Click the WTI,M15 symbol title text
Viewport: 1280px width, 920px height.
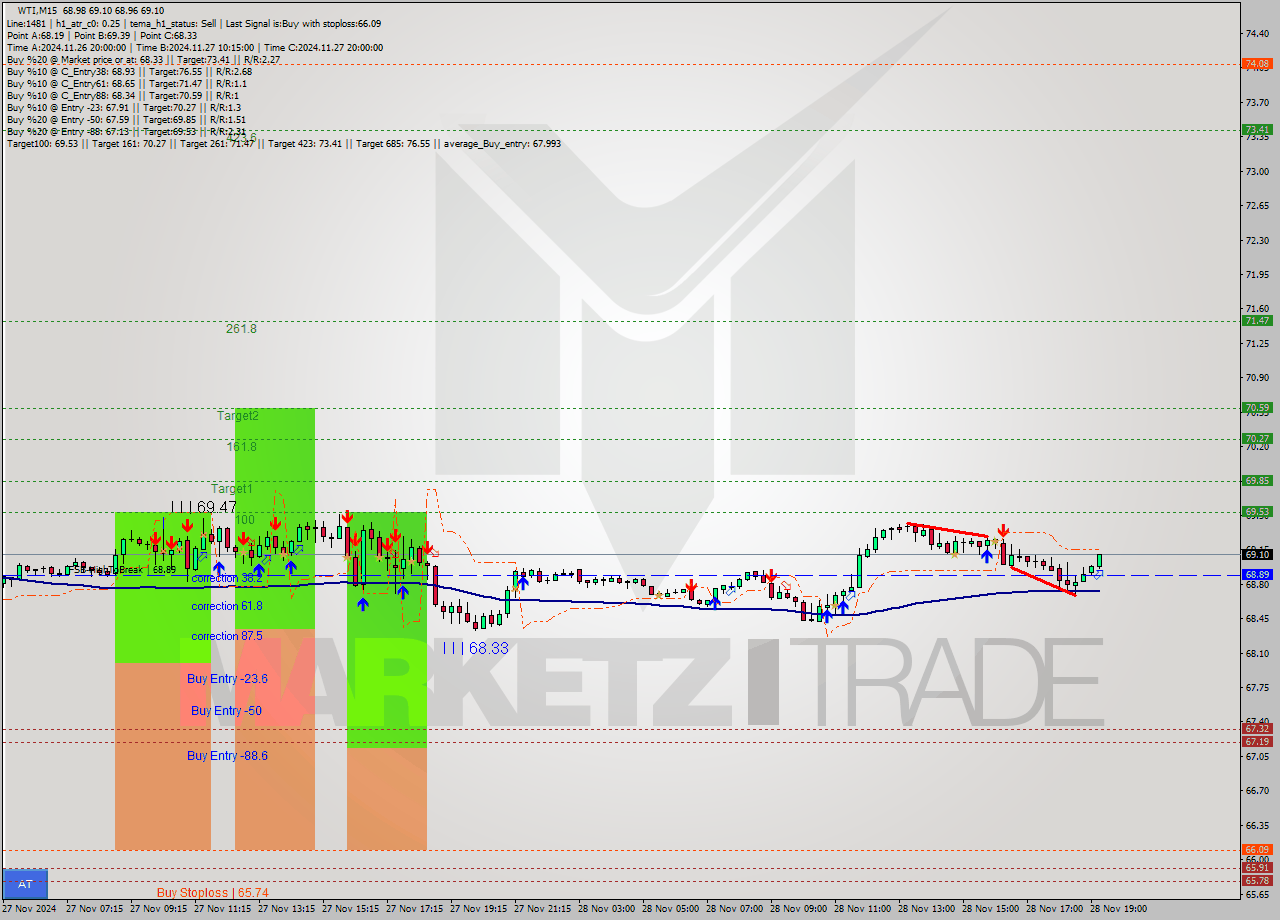point(39,11)
